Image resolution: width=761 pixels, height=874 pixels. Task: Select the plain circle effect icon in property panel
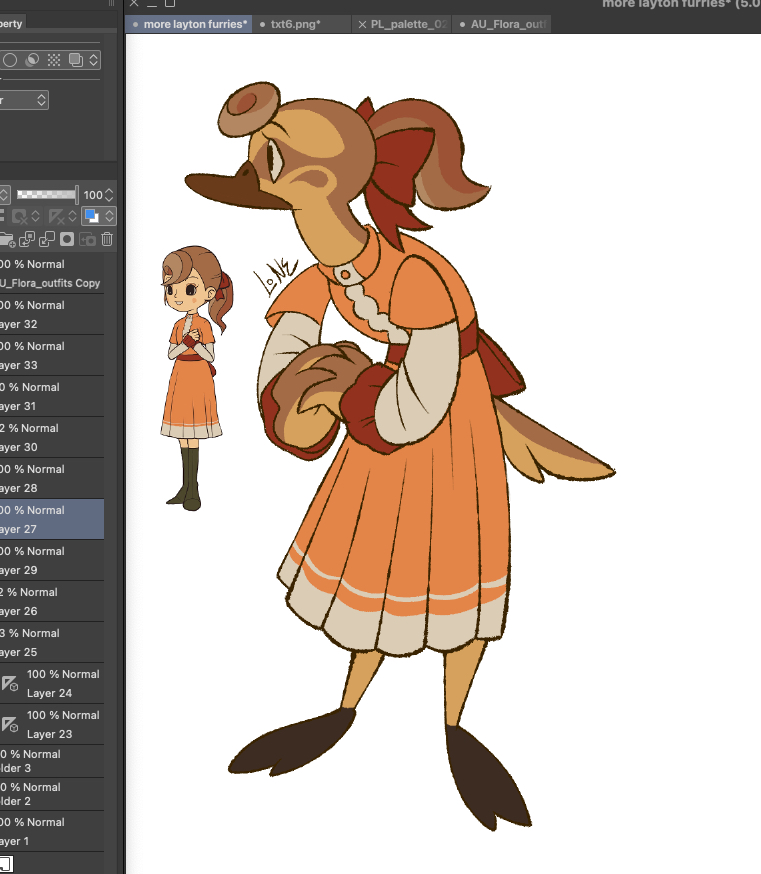click(10, 60)
